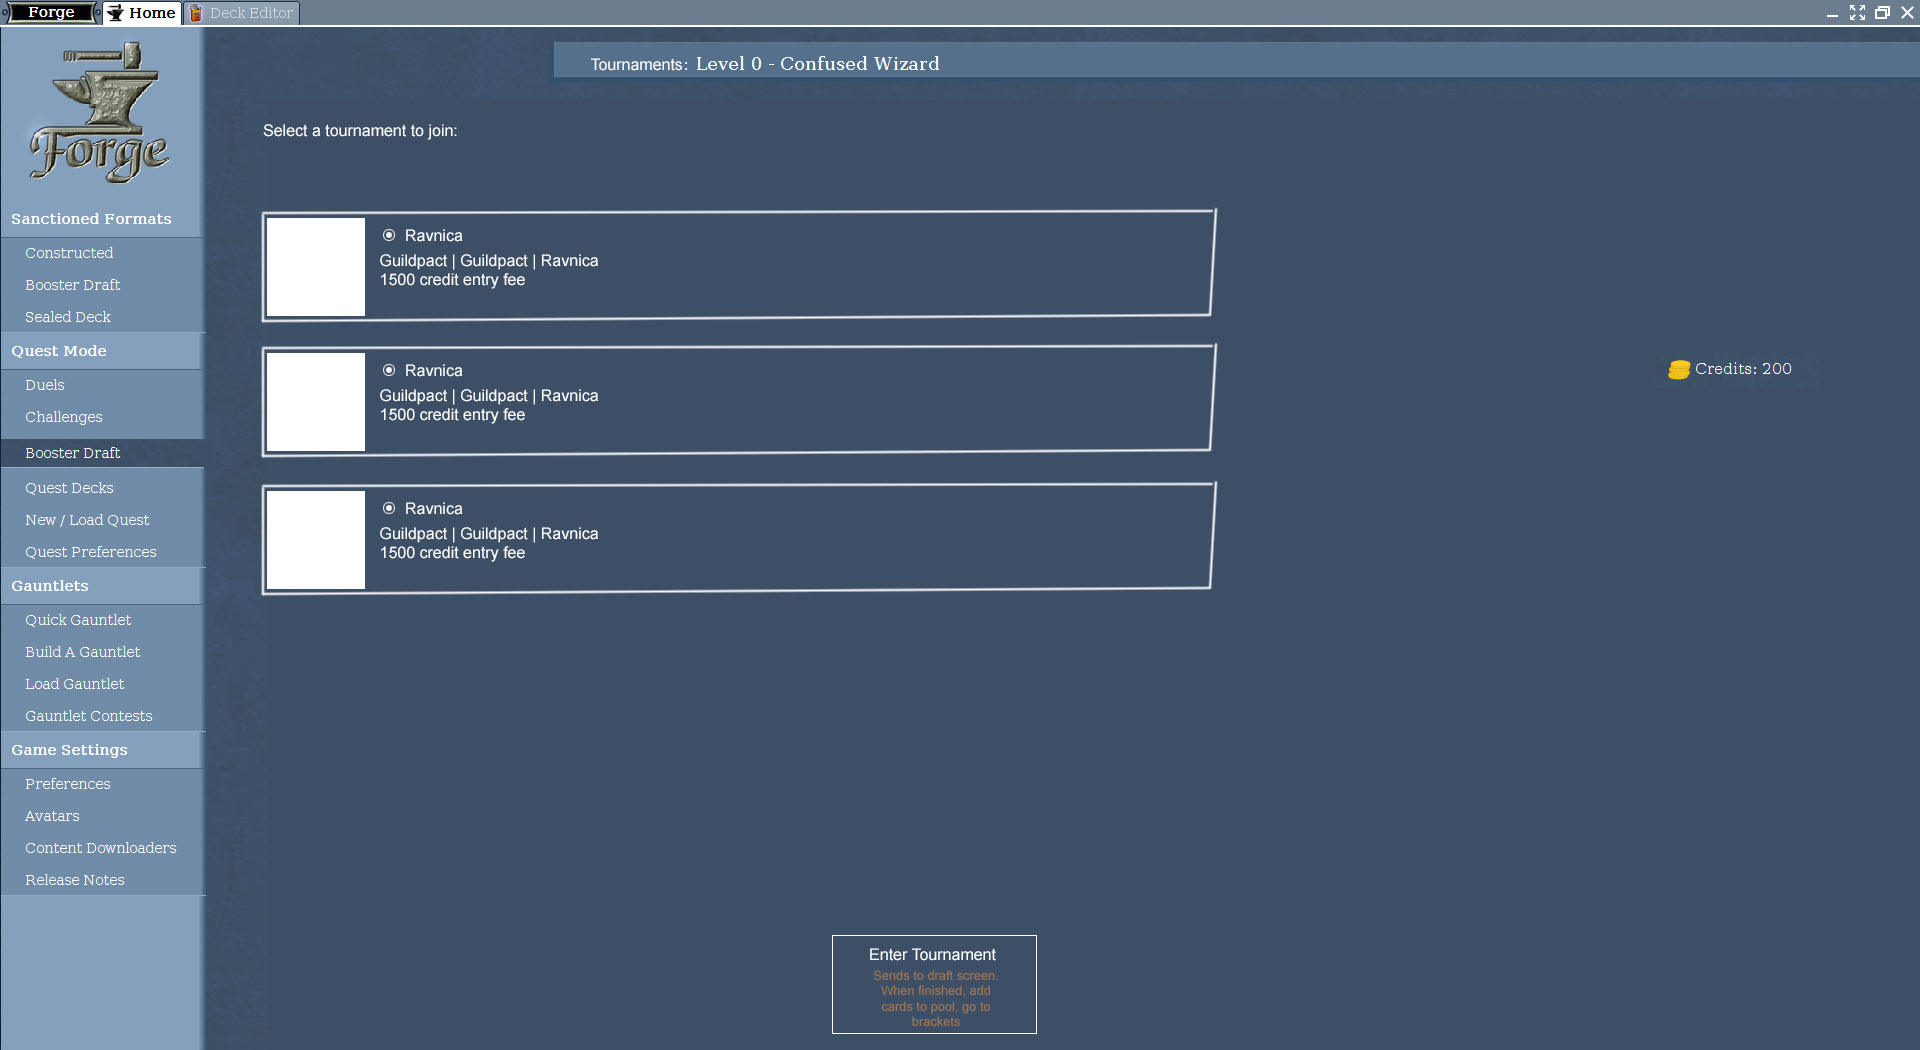Minimize the Forge window
The height and width of the screenshot is (1050, 1920).
1832,13
